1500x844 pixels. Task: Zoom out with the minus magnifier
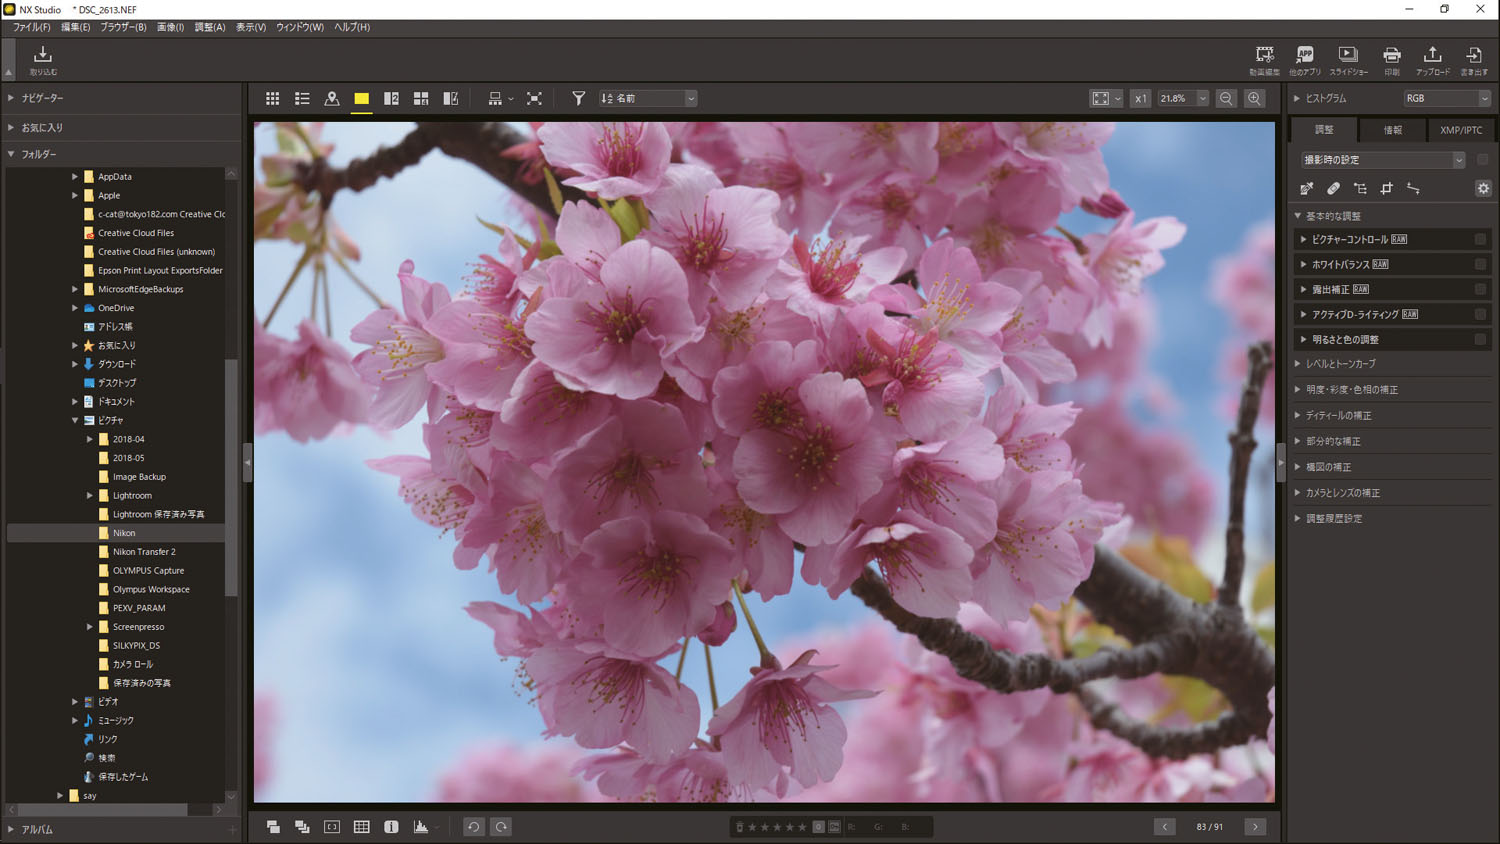point(1226,98)
